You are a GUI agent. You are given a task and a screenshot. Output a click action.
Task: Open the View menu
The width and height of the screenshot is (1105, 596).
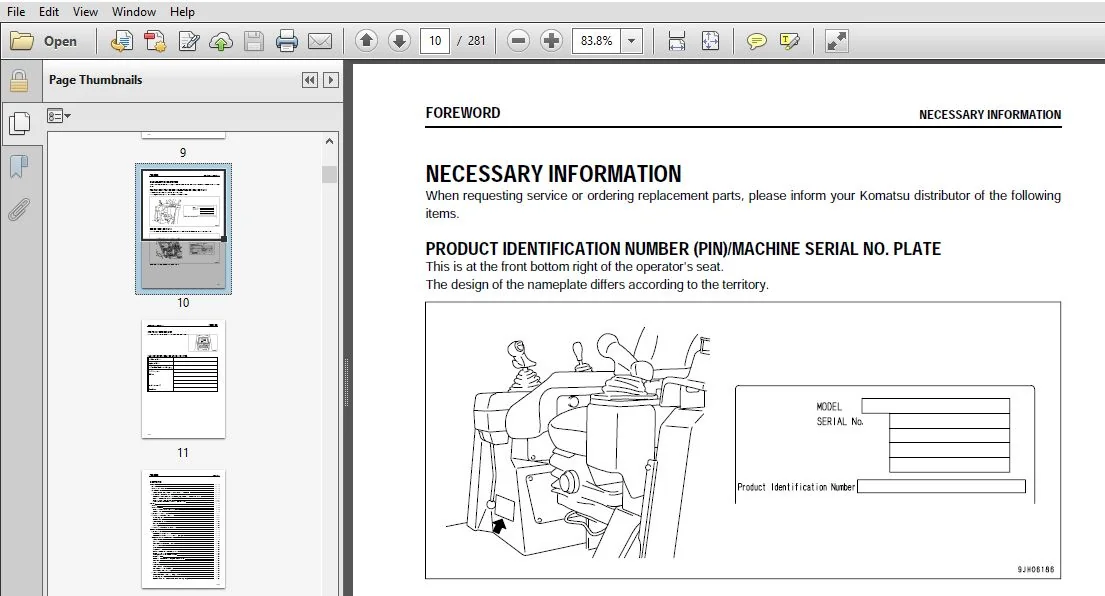pos(85,12)
